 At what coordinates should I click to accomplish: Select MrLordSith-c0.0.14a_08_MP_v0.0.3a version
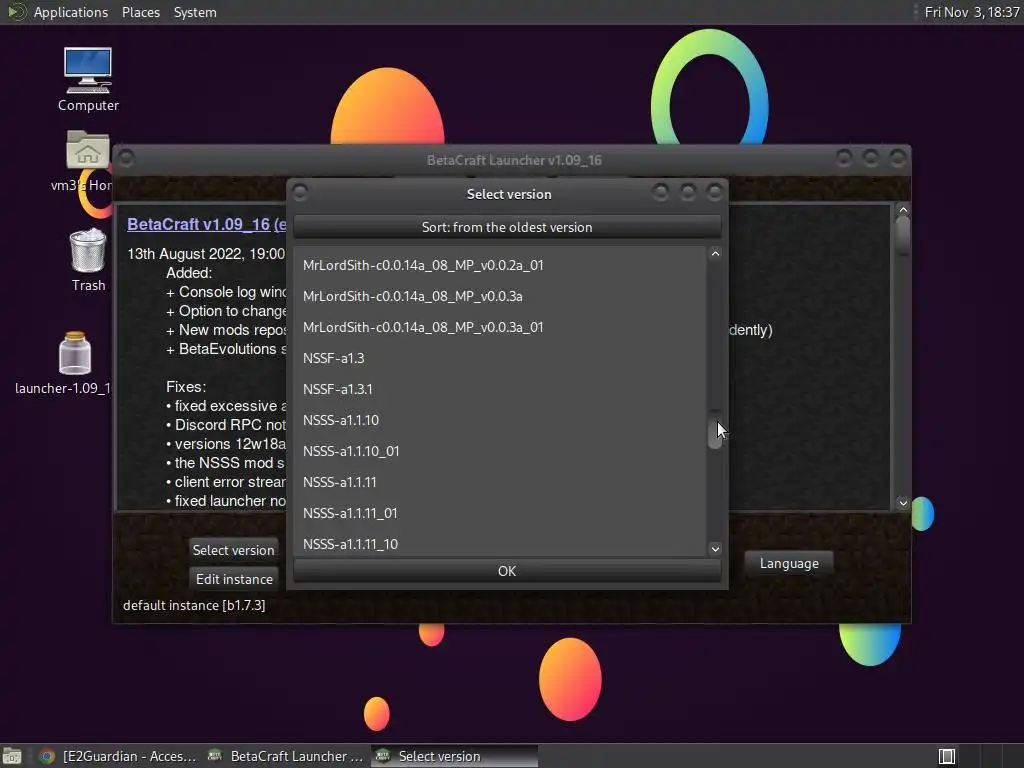[x=500, y=296]
